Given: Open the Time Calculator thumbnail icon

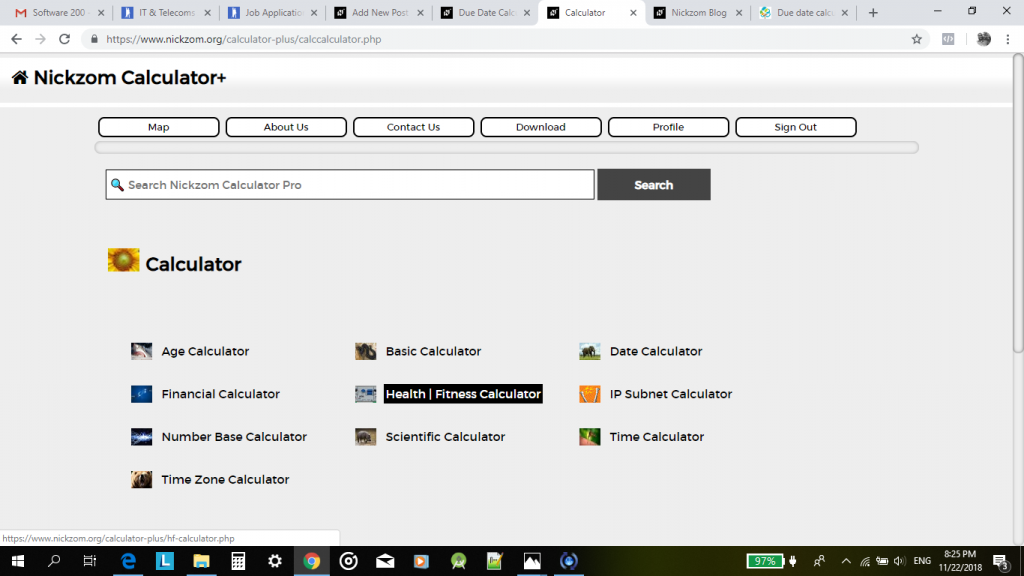Looking at the screenshot, I should [x=590, y=437].
